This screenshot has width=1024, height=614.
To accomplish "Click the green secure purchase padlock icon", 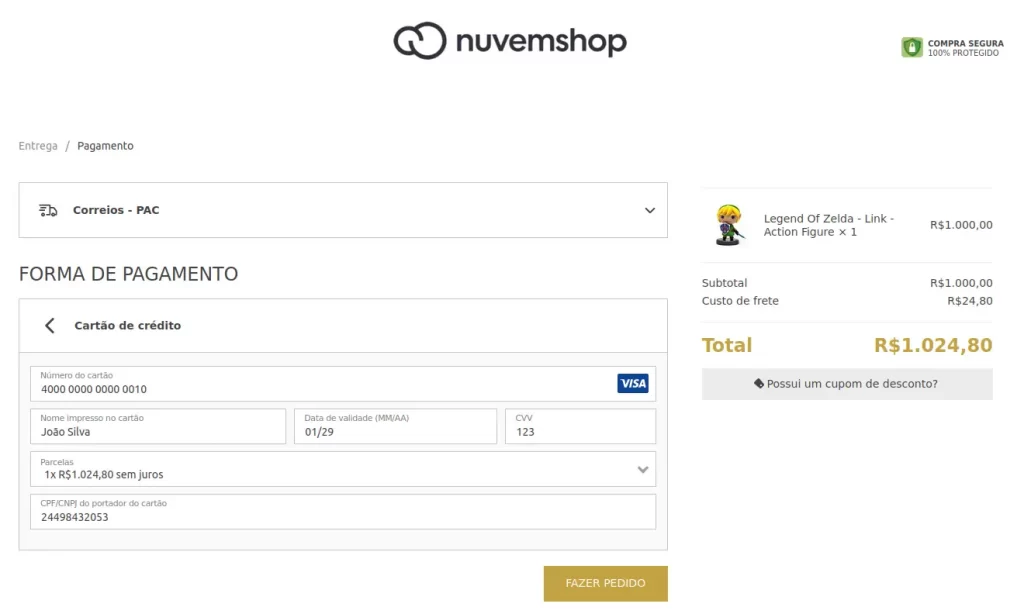I will pos(911,47).
